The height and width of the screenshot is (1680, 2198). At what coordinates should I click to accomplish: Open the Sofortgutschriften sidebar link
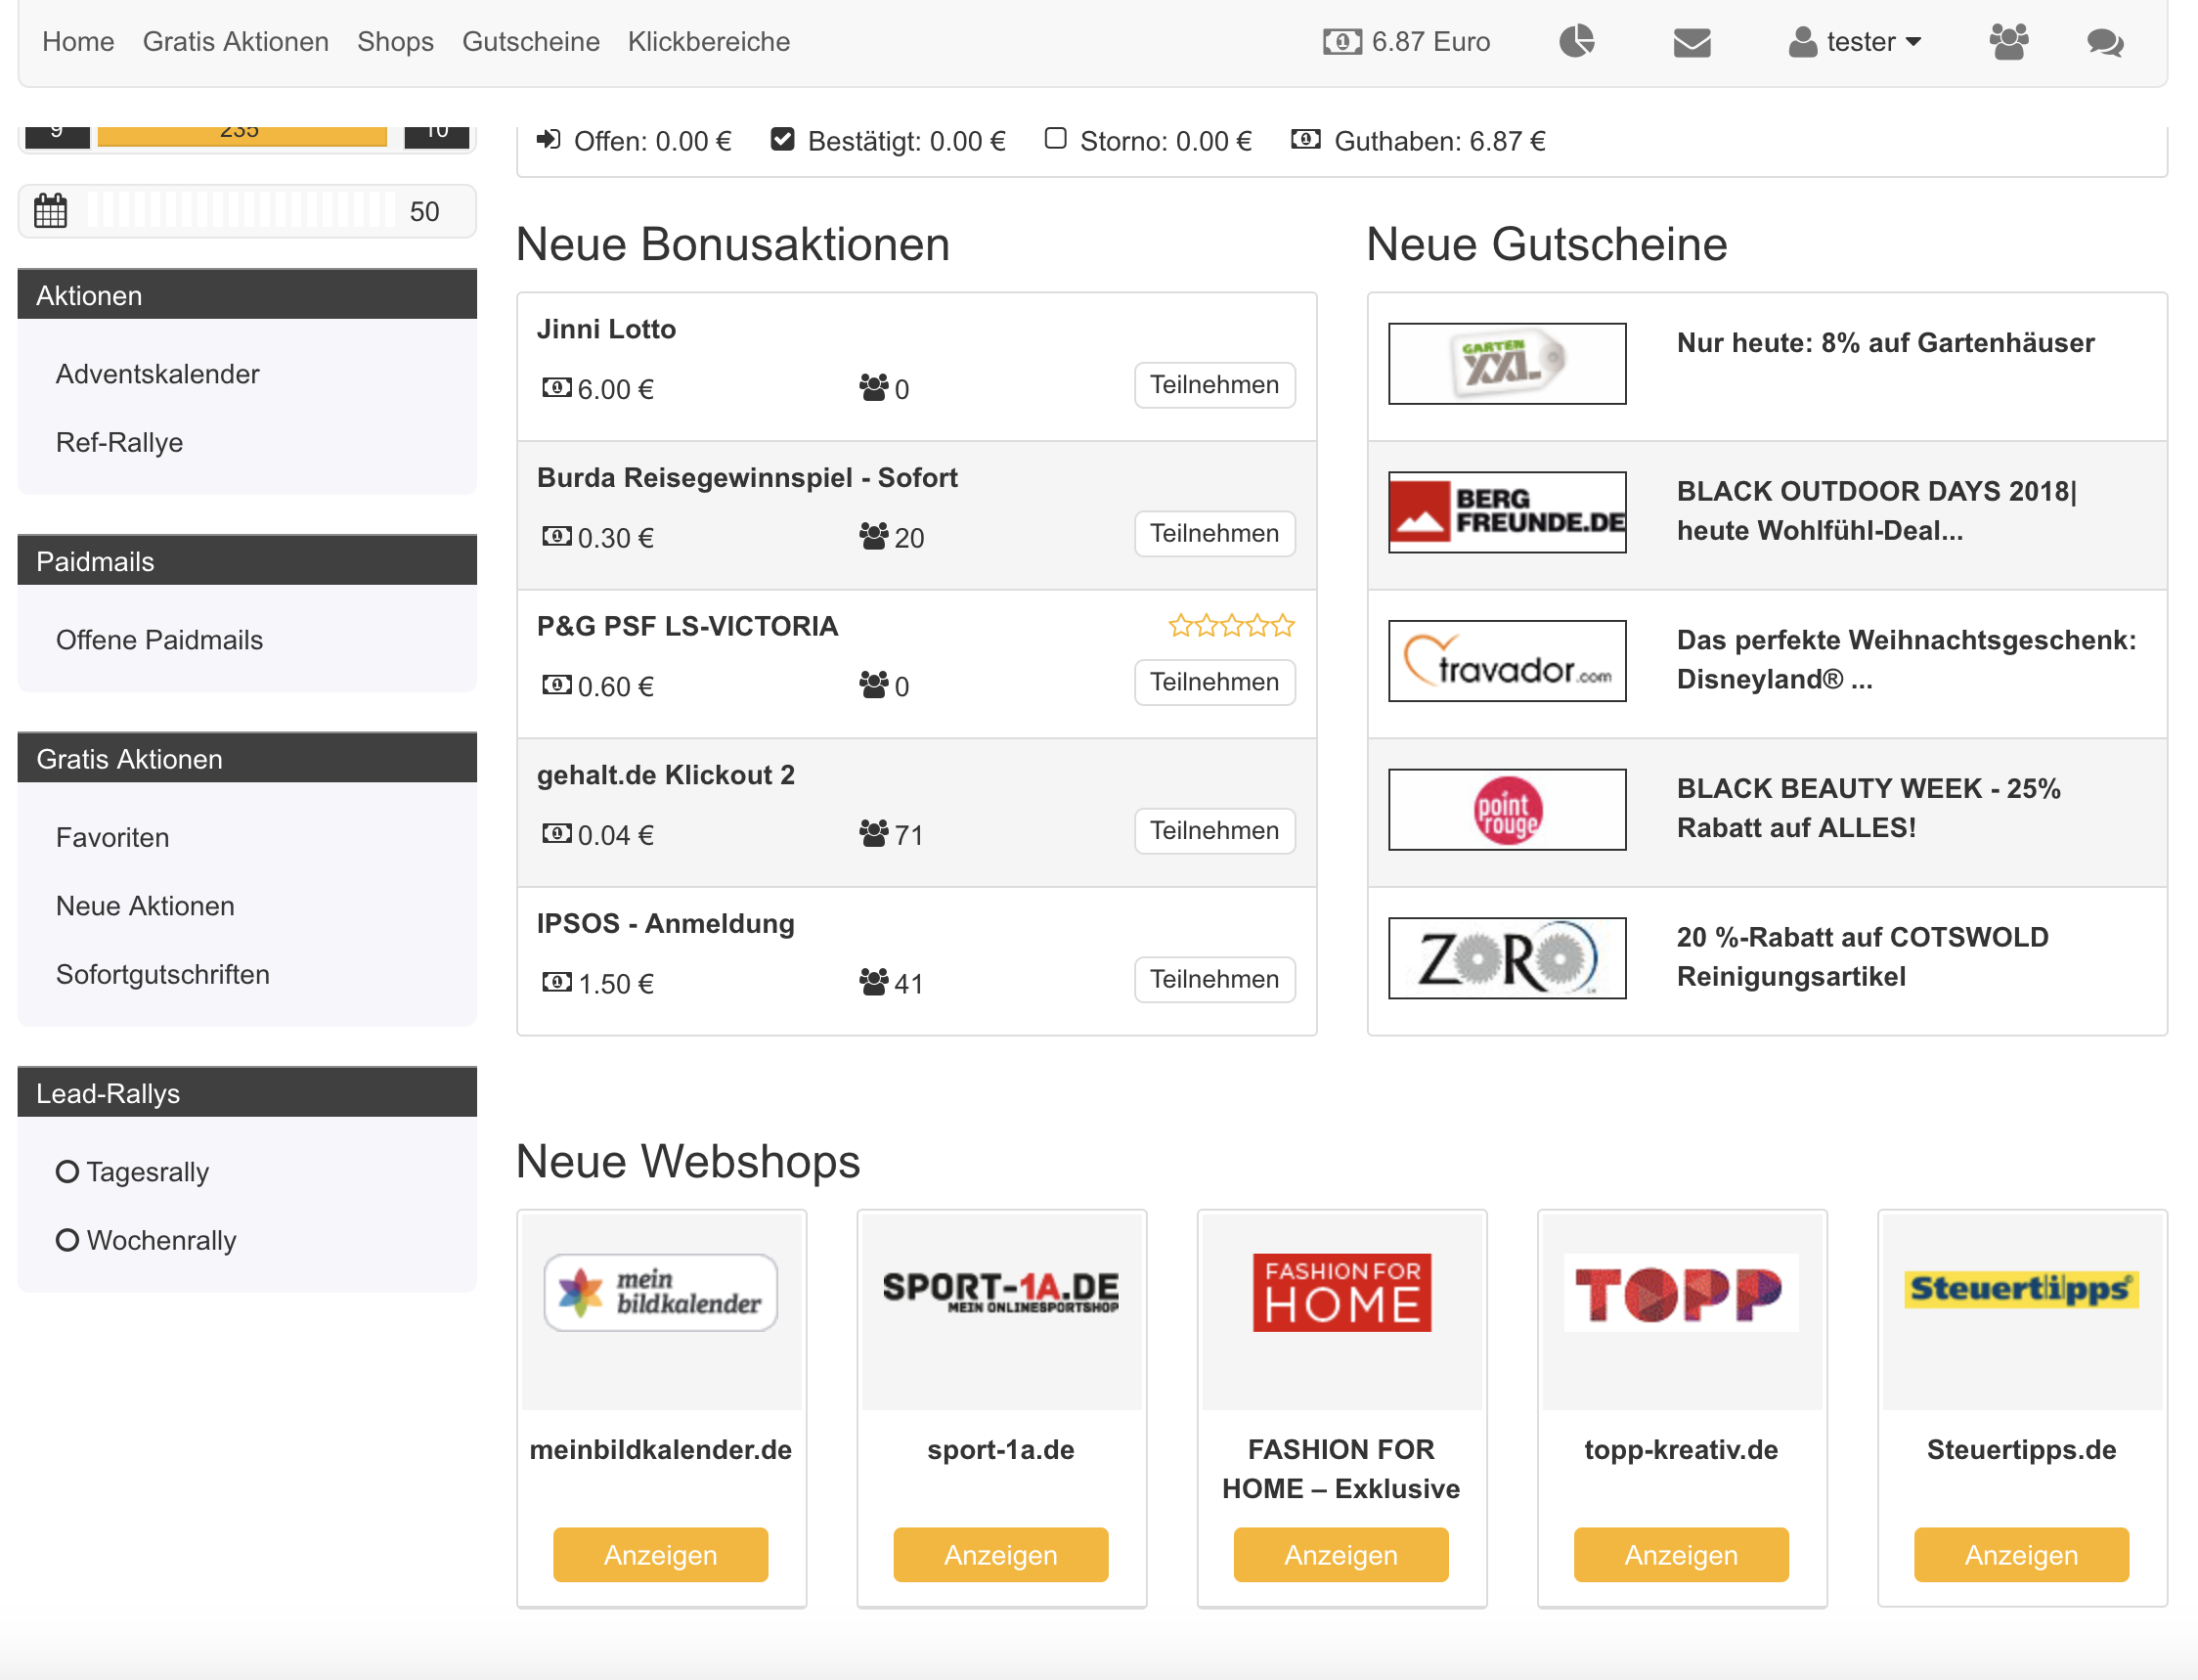click(x=163, y=974)
